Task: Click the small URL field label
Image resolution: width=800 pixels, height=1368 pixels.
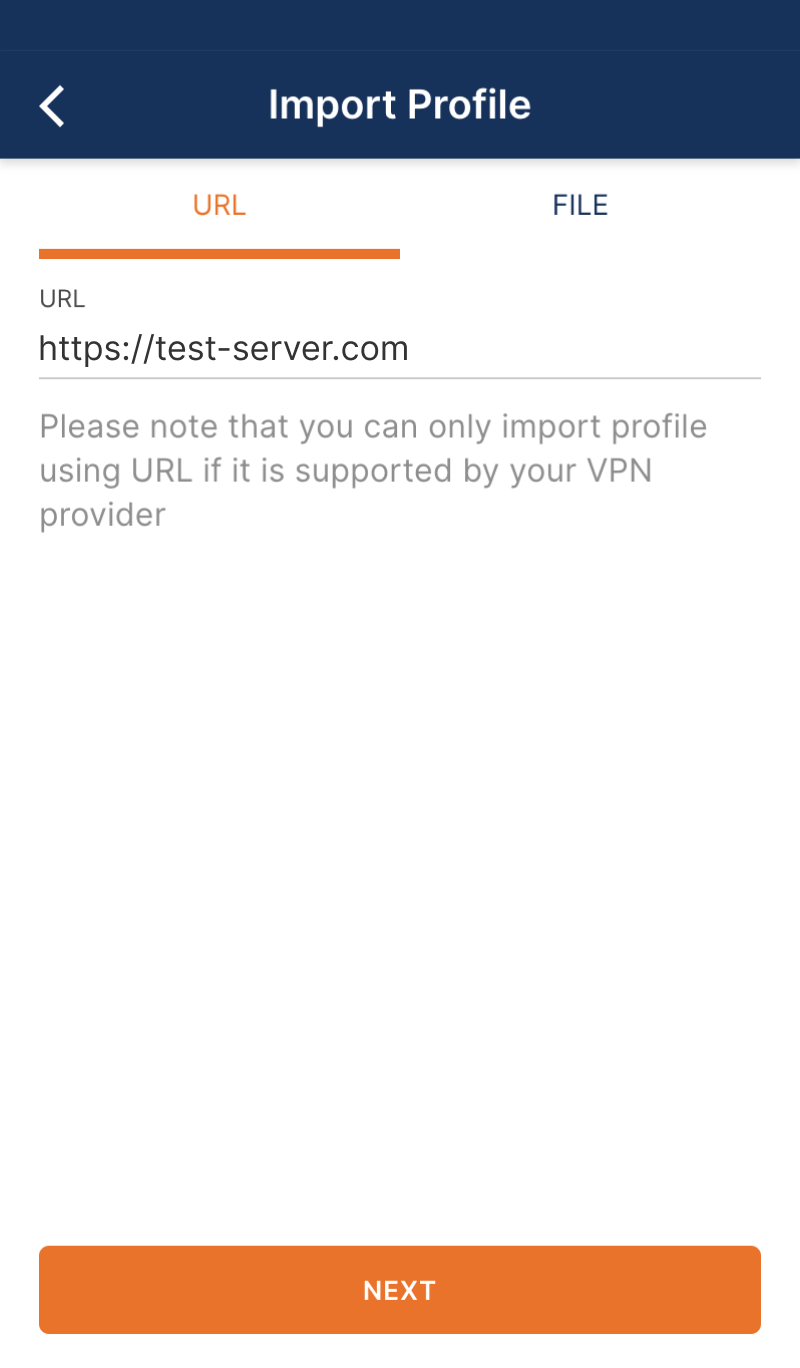Action: 62,299
